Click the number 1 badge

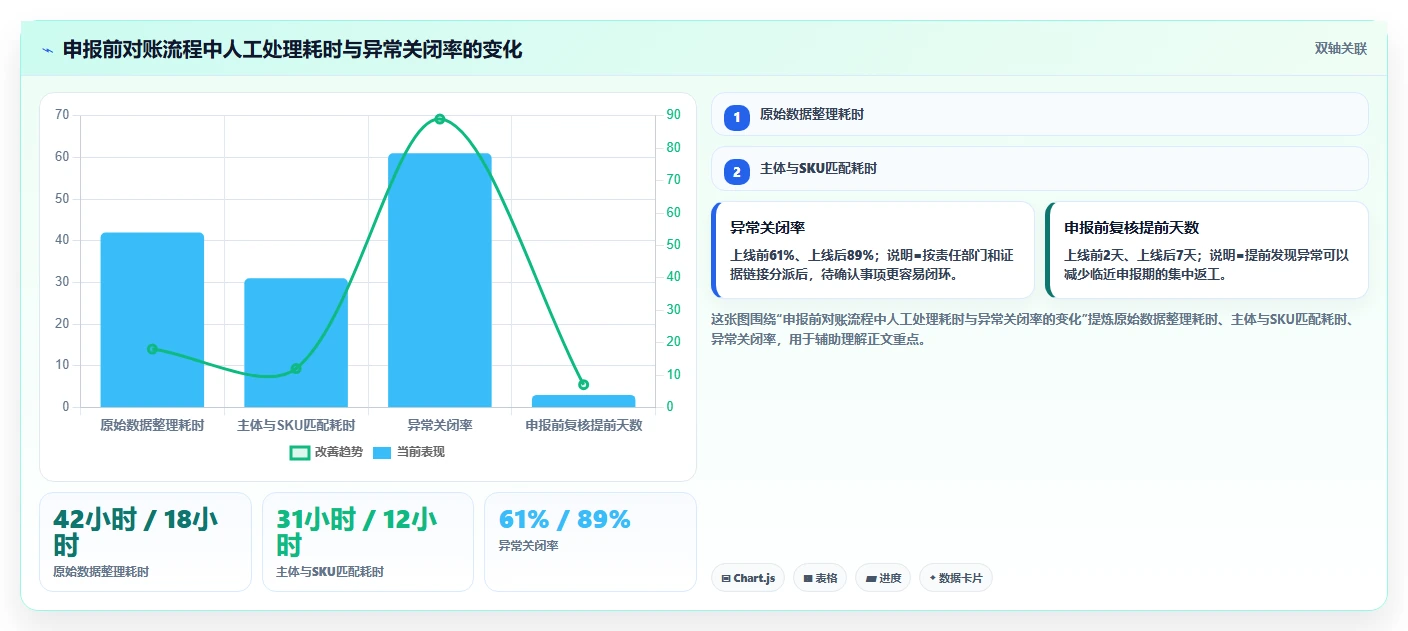click(737, 117)
